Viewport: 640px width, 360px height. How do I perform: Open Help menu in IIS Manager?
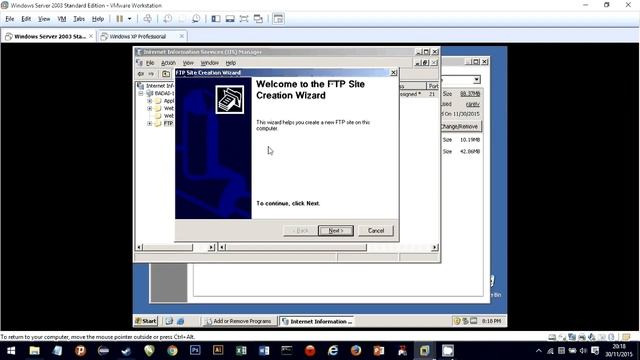(231, 63)
